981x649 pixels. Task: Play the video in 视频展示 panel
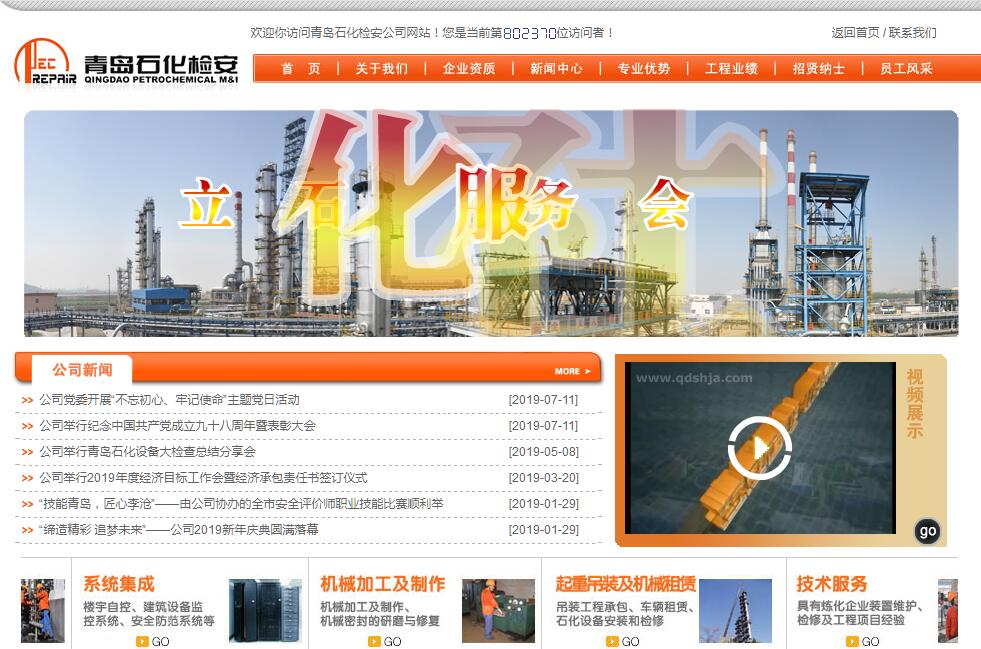tap(760, 447)
